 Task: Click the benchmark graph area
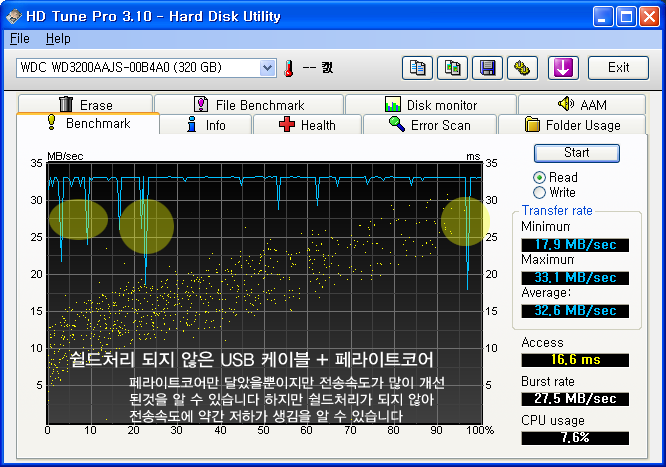point(265,292)
